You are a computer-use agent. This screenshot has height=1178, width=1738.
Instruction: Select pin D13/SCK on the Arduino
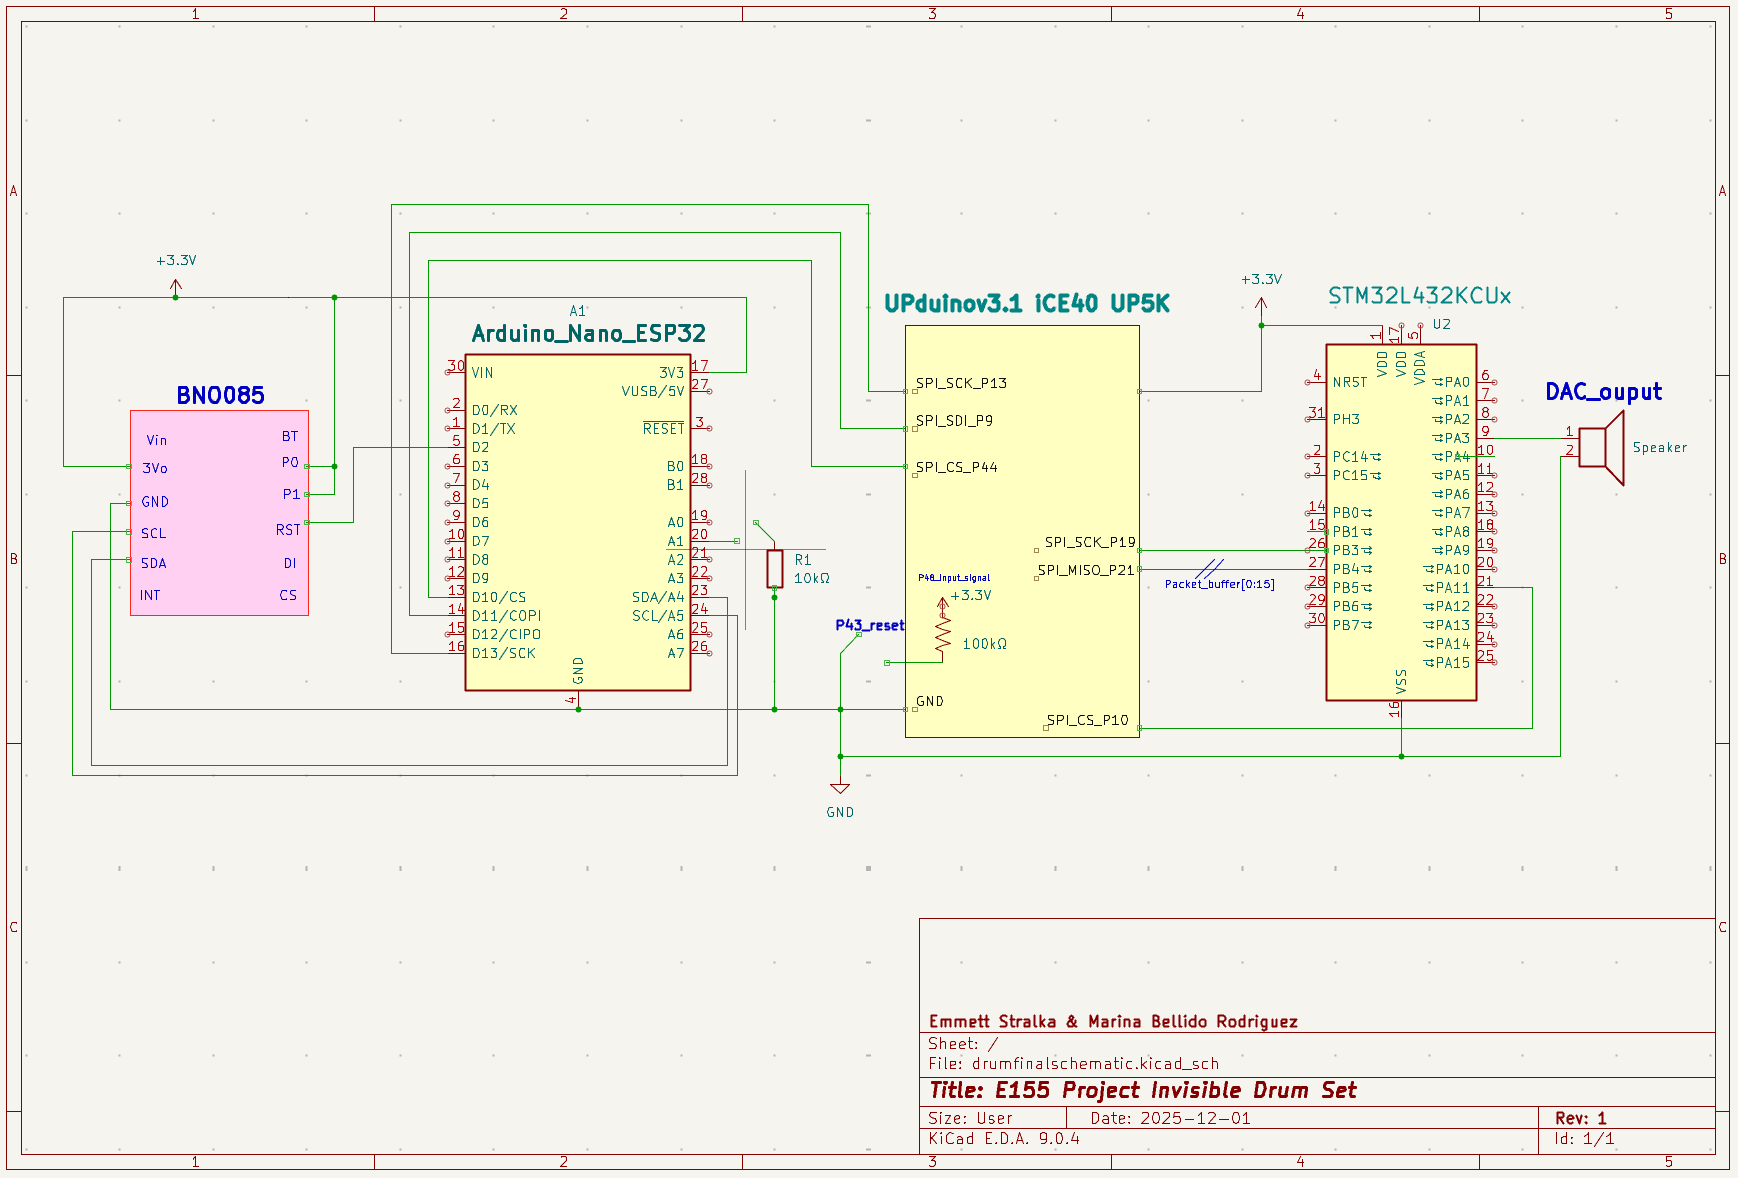tap(504, 652)
